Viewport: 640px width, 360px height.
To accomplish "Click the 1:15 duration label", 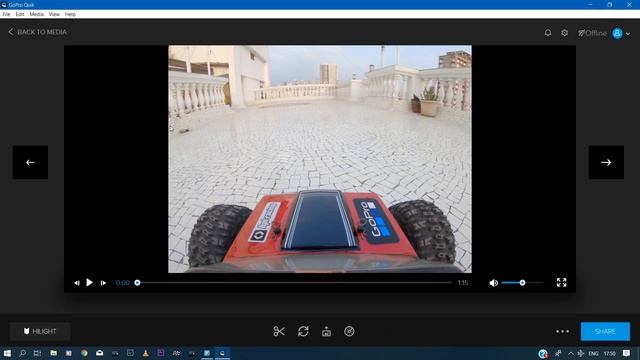I will pos(463,282).
